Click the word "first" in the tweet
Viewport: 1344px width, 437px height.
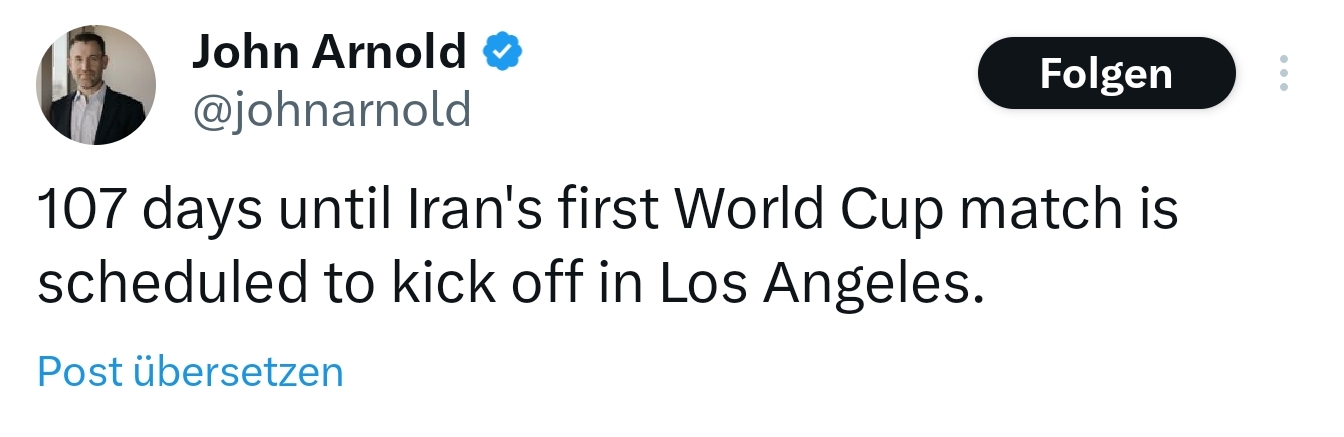coord(616,210)
